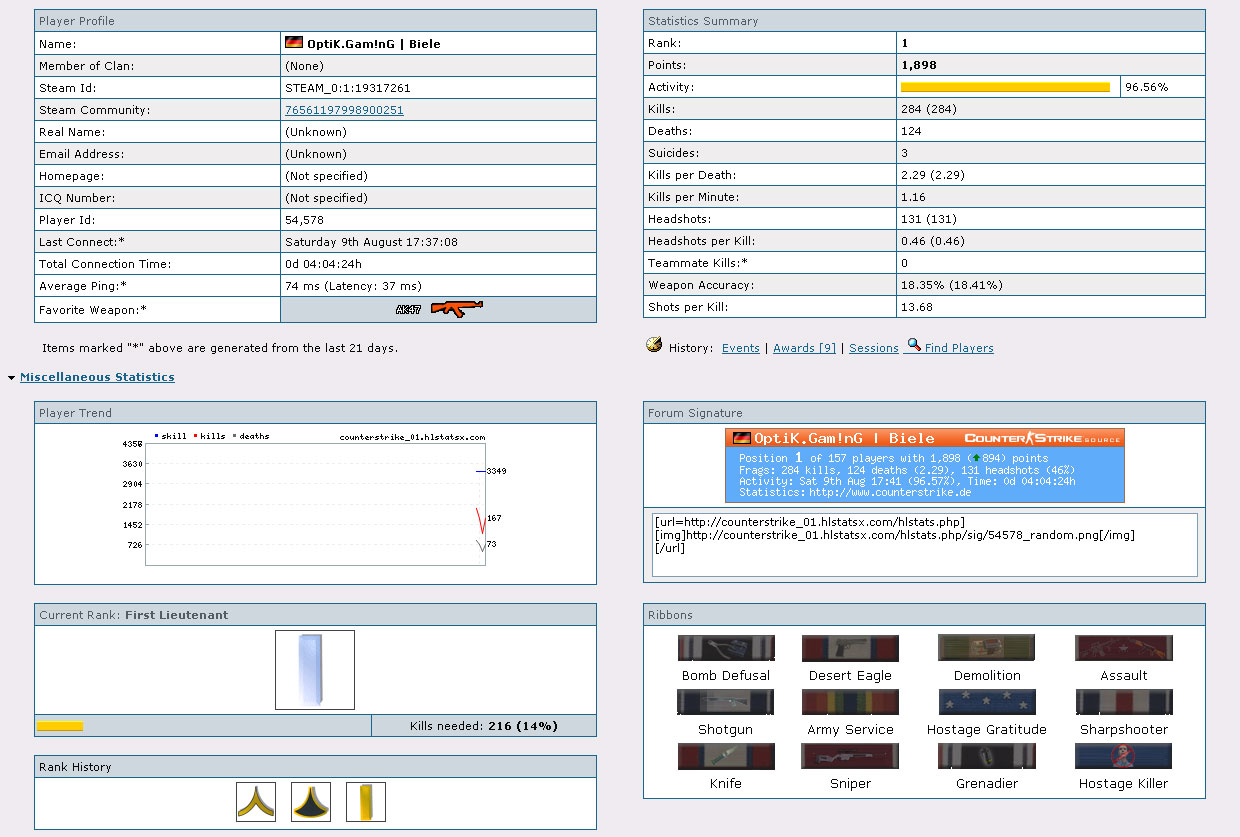Click the Hostage Gratitude ribbon icon

[986, 702]
